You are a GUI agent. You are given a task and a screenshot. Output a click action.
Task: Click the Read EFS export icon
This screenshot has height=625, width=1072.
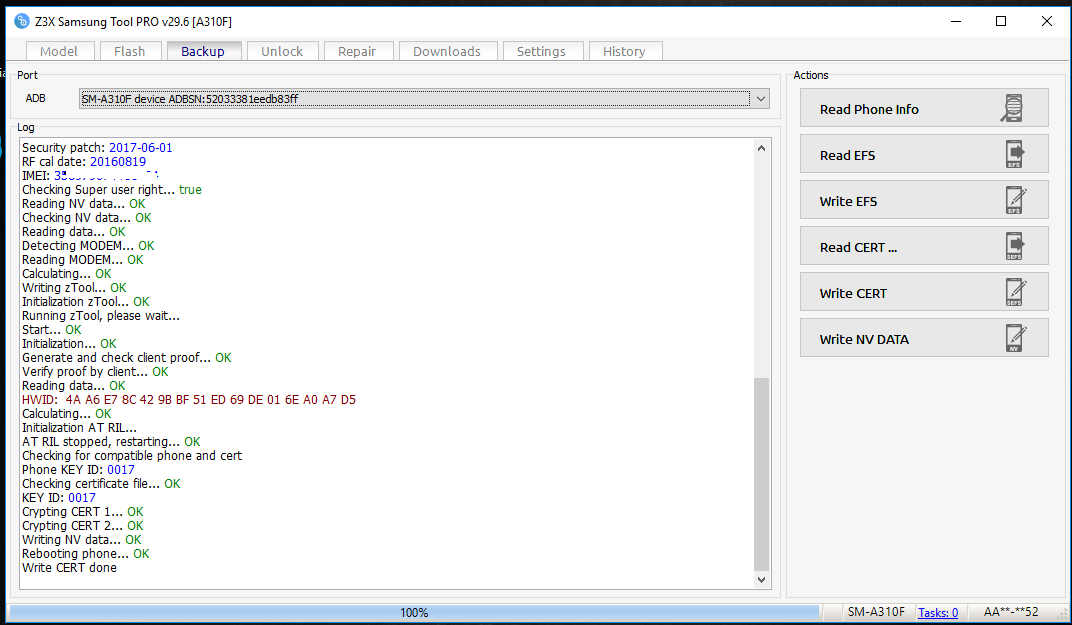click(1015, 155)
